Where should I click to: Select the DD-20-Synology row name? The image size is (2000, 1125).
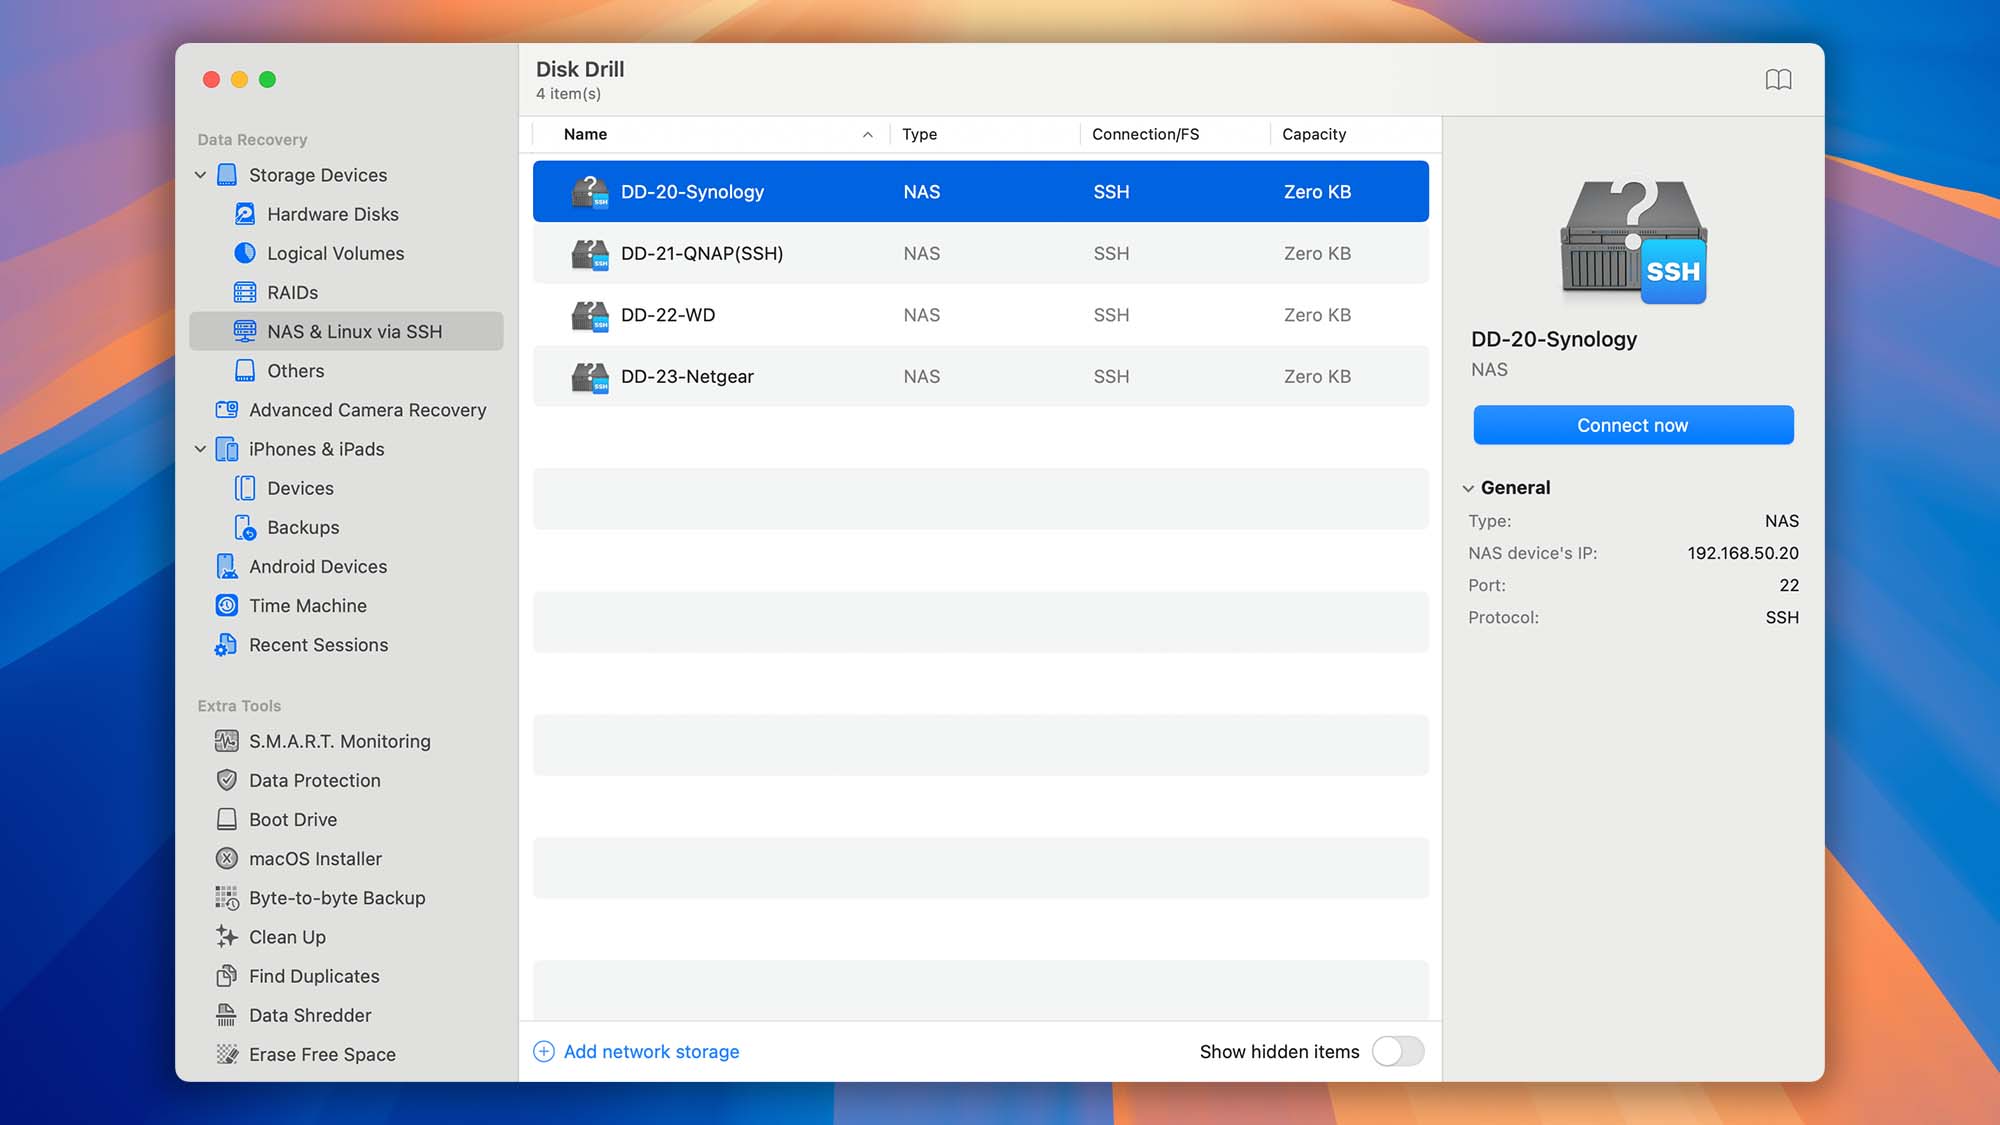[x=692, y=192]
